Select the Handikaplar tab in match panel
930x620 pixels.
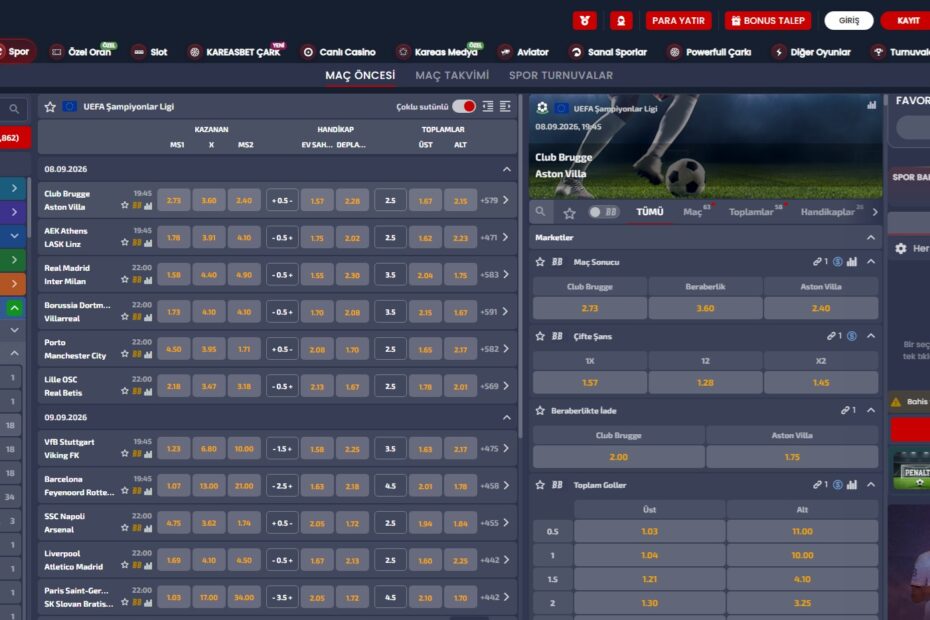(x=827, y=212)
